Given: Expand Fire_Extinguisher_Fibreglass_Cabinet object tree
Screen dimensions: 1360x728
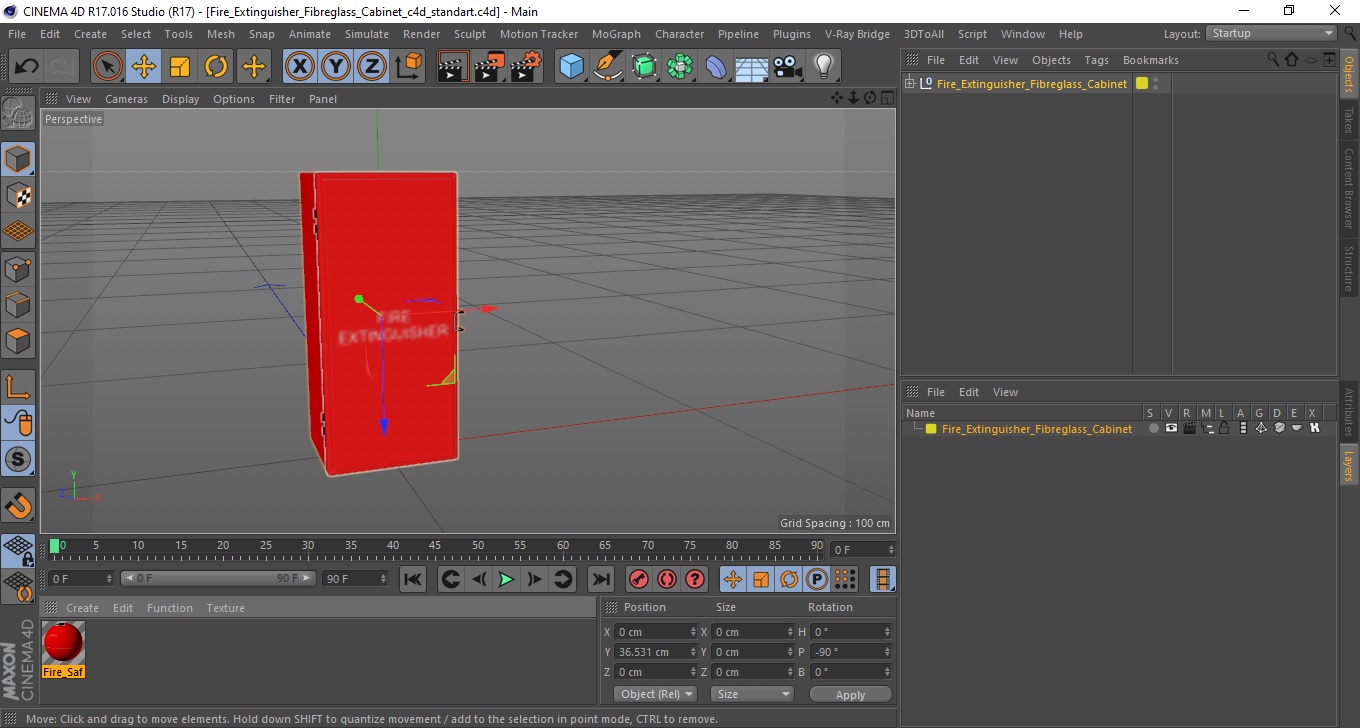Looking at the screenshot, I should click(x=910, y=84).
